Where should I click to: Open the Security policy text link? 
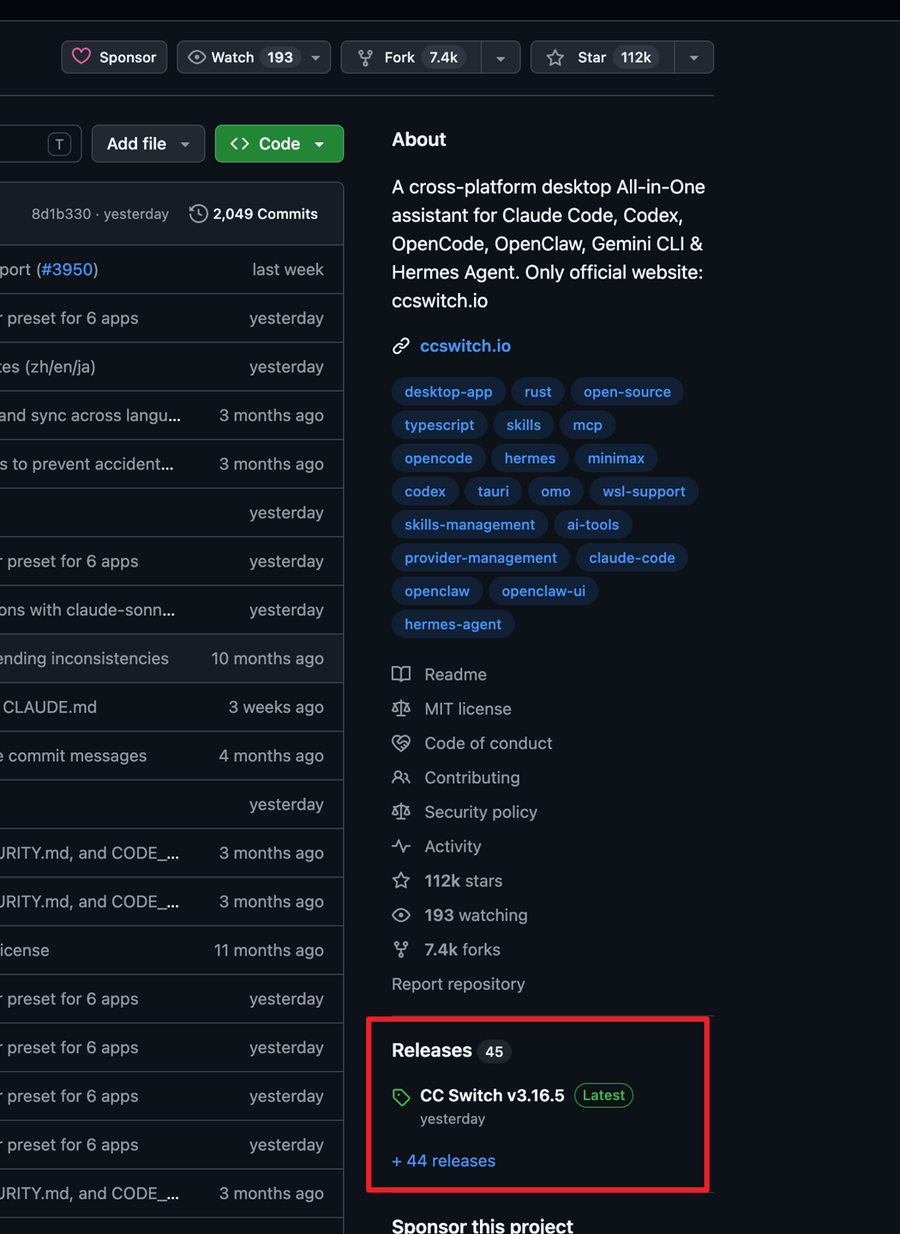click(x=481, y=812)
